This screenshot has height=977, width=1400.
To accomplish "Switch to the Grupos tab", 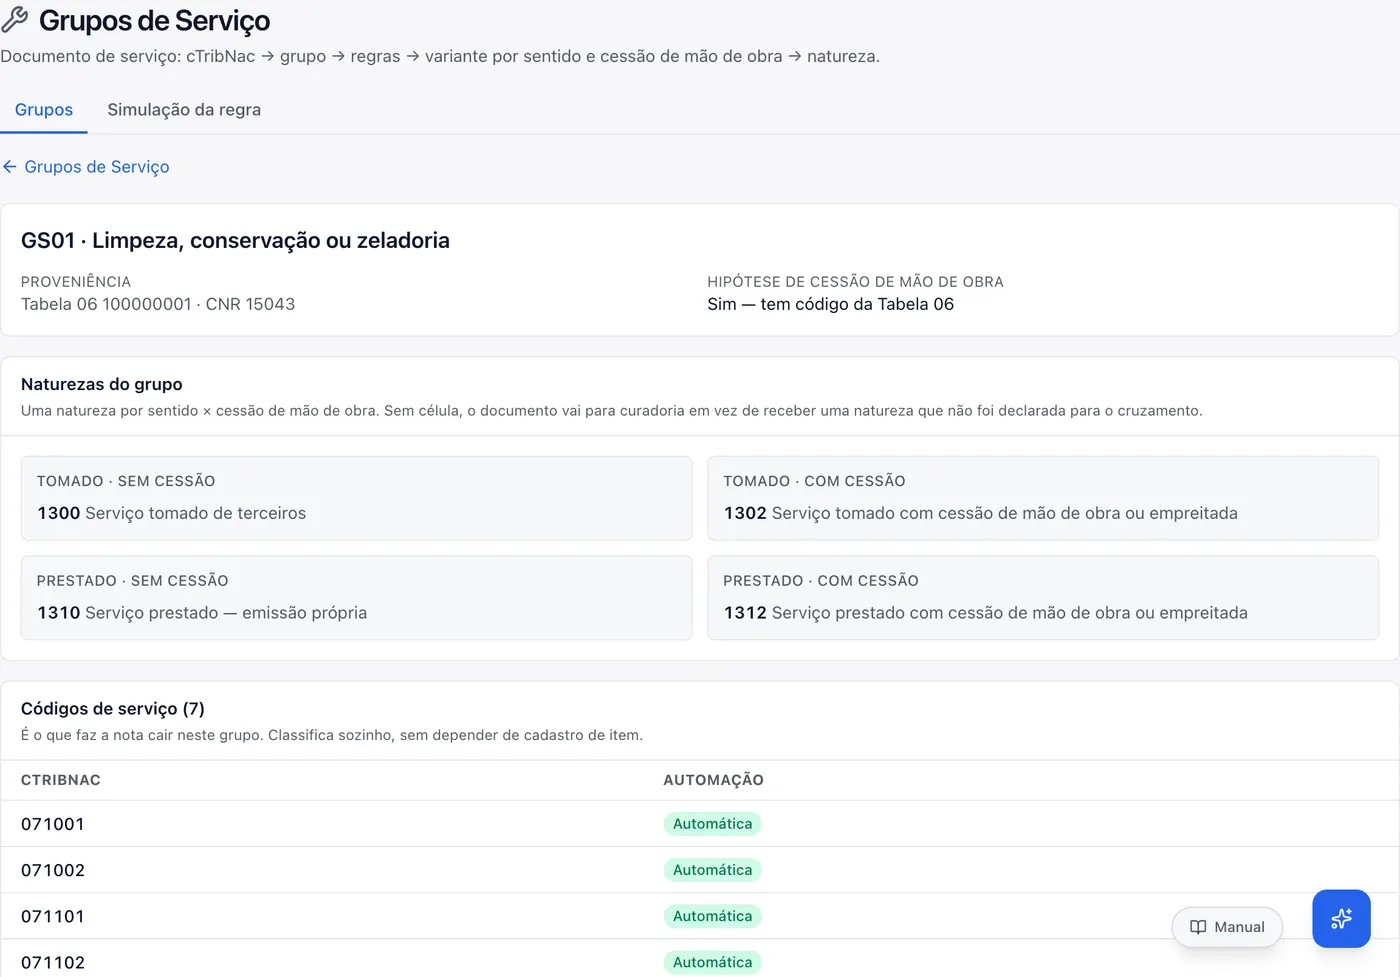I will coord(44,110).
